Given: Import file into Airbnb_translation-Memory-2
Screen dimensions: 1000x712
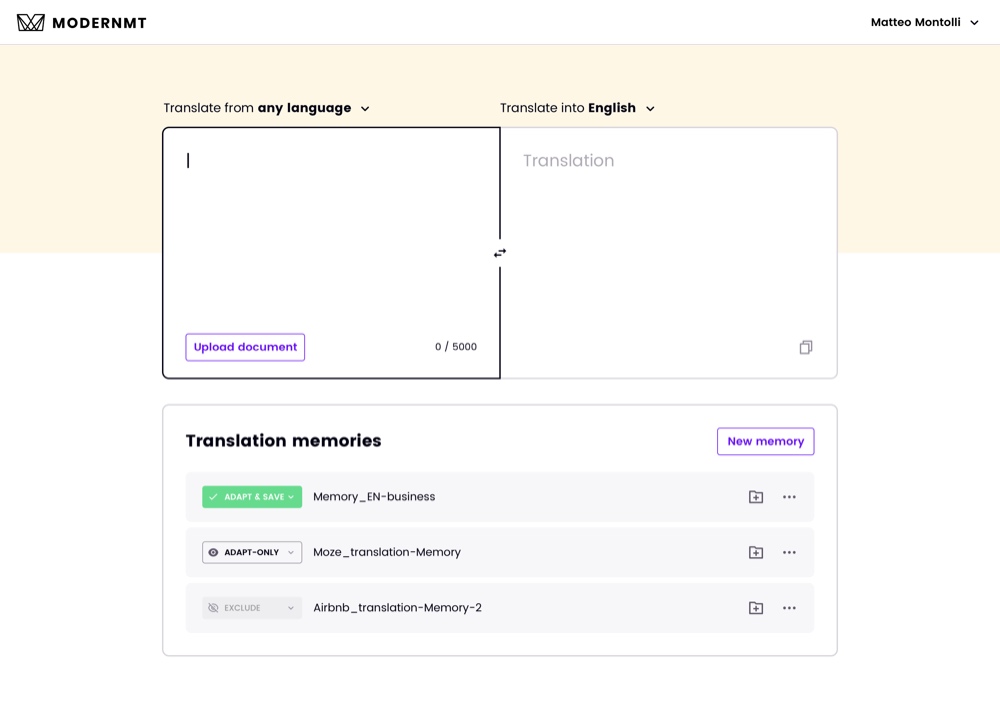Looking at the screenshot, I should pyautogui.click(x=756, y=608).
